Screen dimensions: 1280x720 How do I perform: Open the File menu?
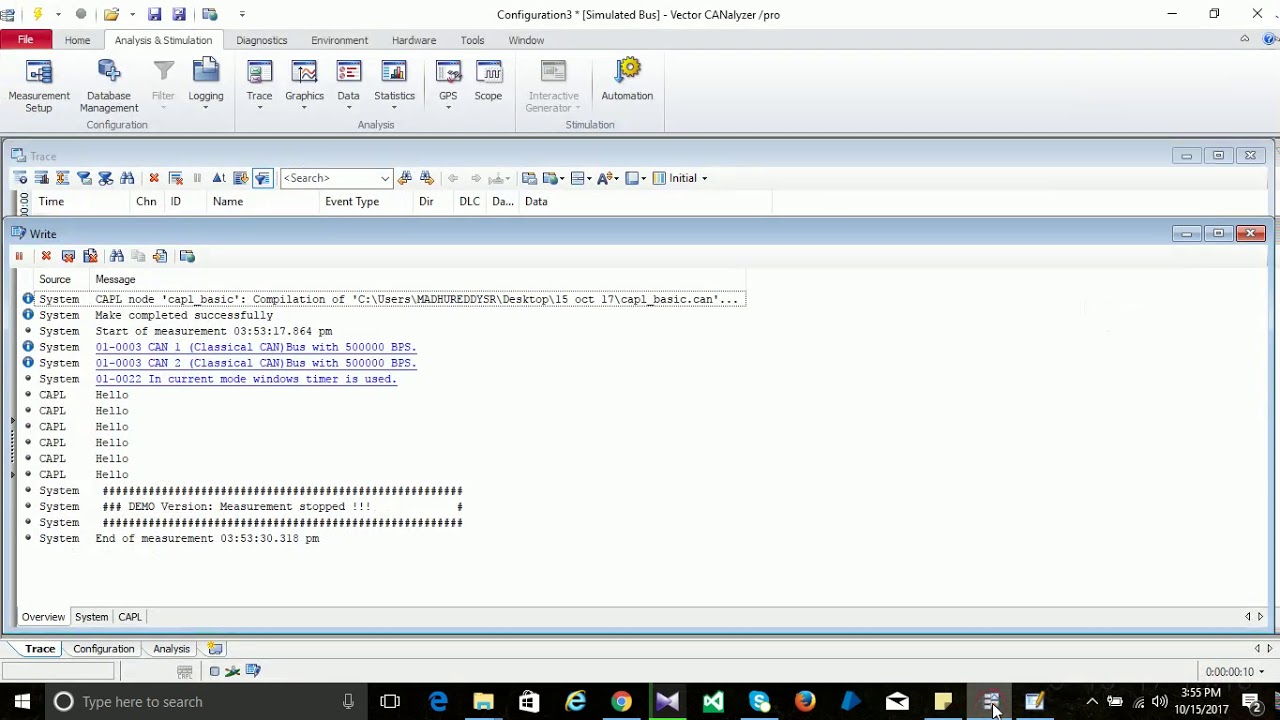(26, 40)
